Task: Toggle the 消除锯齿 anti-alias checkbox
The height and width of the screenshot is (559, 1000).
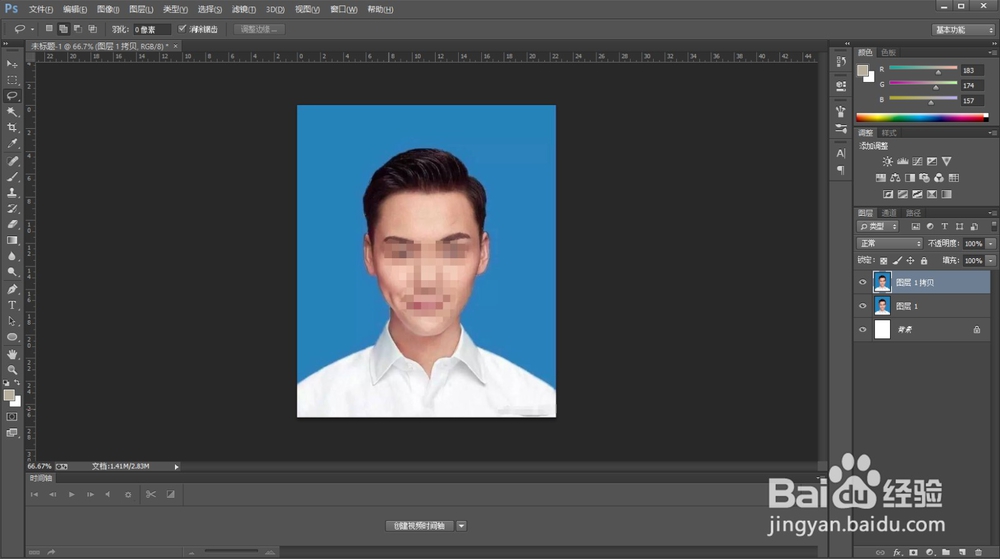Action: [182, 29]
